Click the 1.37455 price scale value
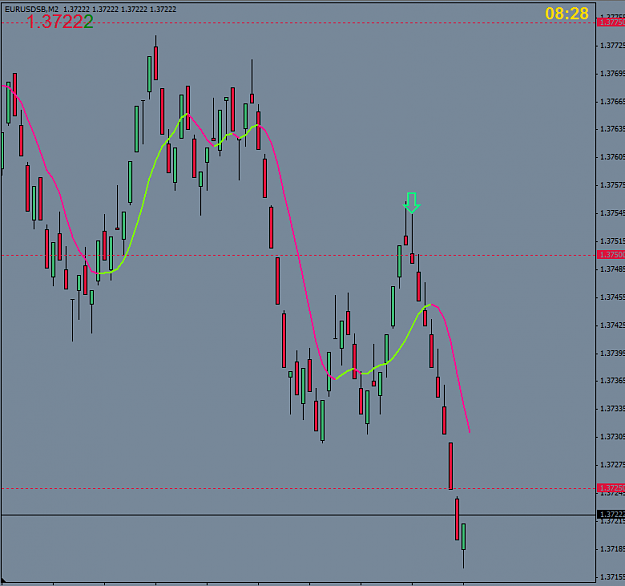 pyautogui.click(x=612, y=297)
